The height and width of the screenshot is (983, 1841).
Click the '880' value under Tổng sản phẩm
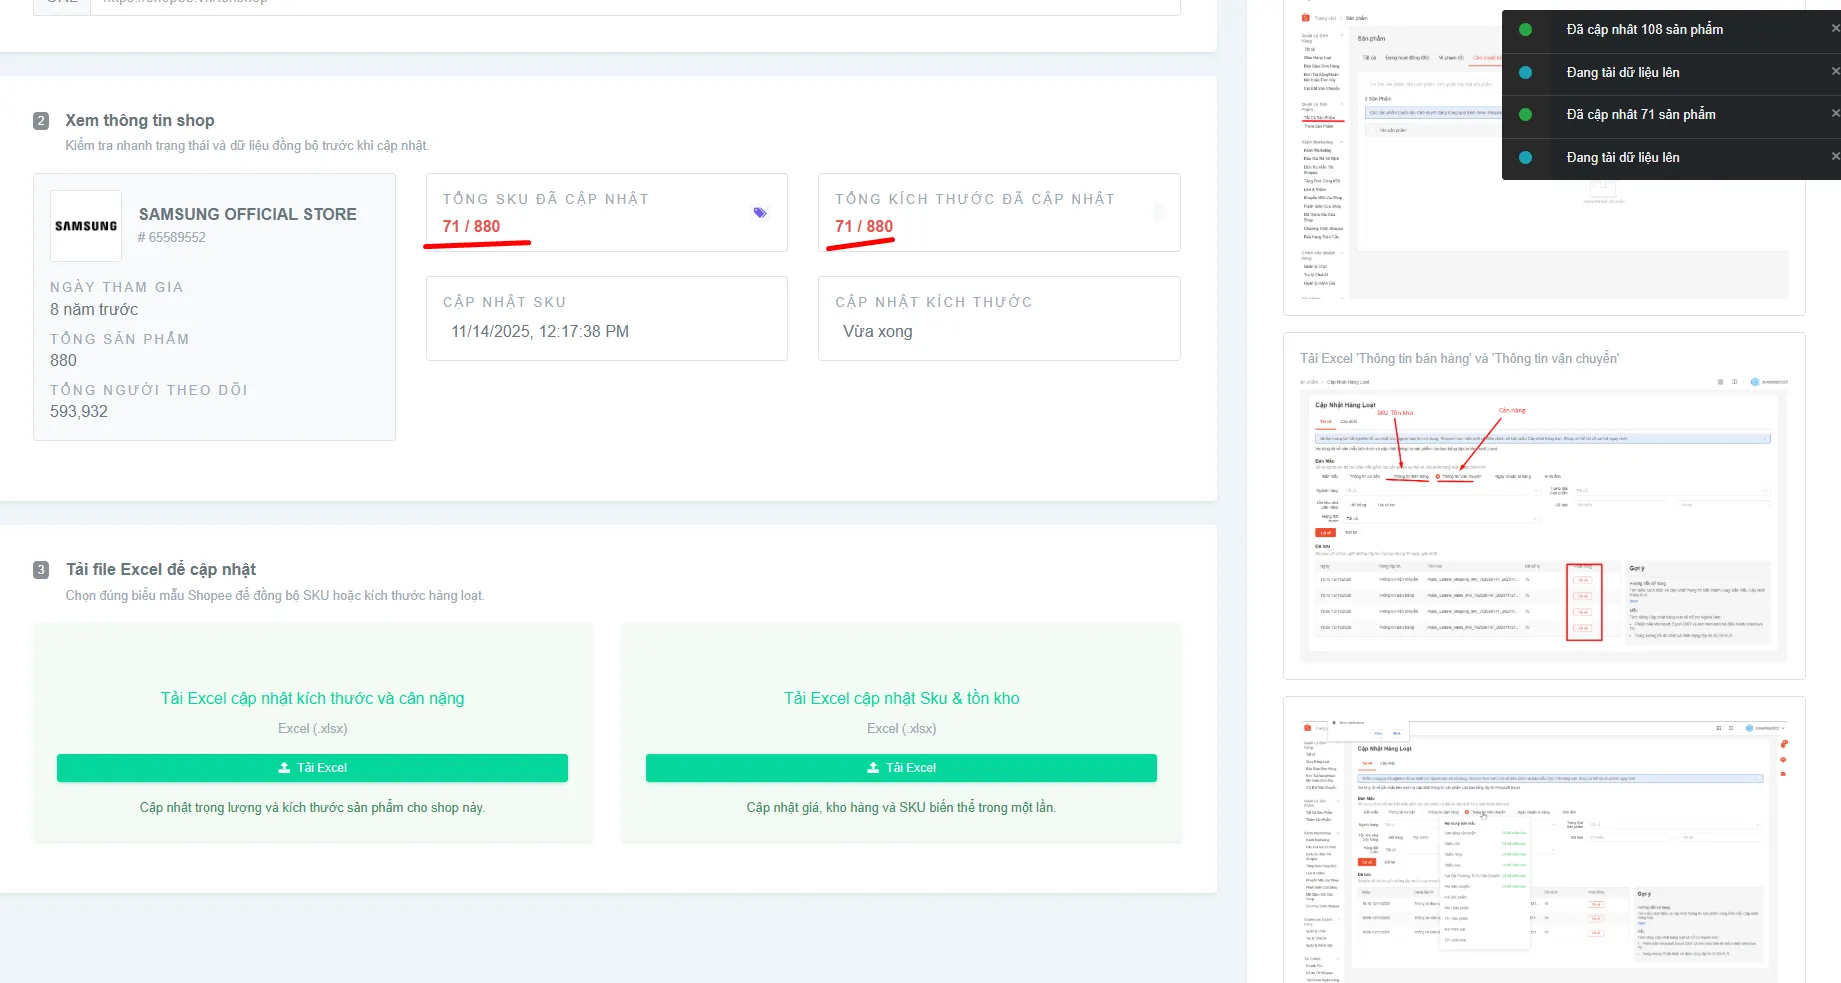click(63, 361)
